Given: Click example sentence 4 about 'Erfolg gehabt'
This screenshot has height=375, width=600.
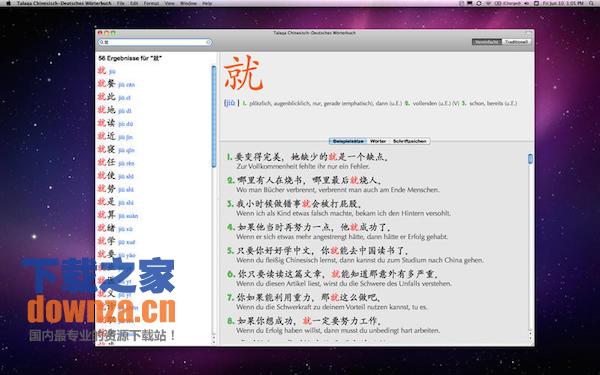Looking at the screenshot, I should coord(337,232).
